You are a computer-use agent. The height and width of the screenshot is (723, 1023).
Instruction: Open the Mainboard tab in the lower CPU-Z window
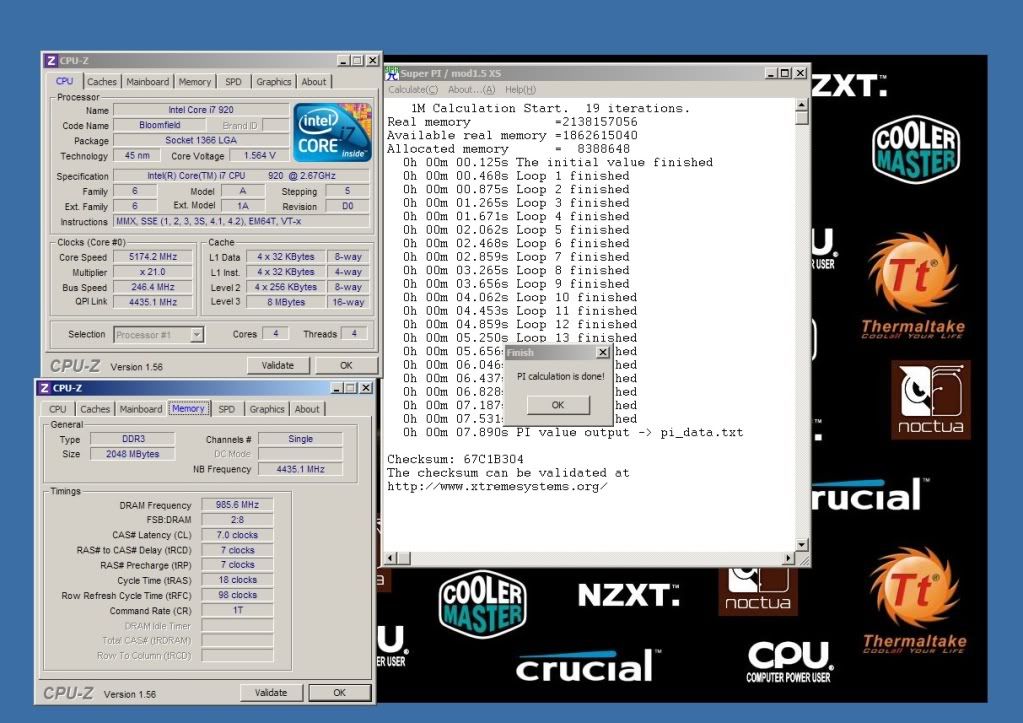(141, 409)
